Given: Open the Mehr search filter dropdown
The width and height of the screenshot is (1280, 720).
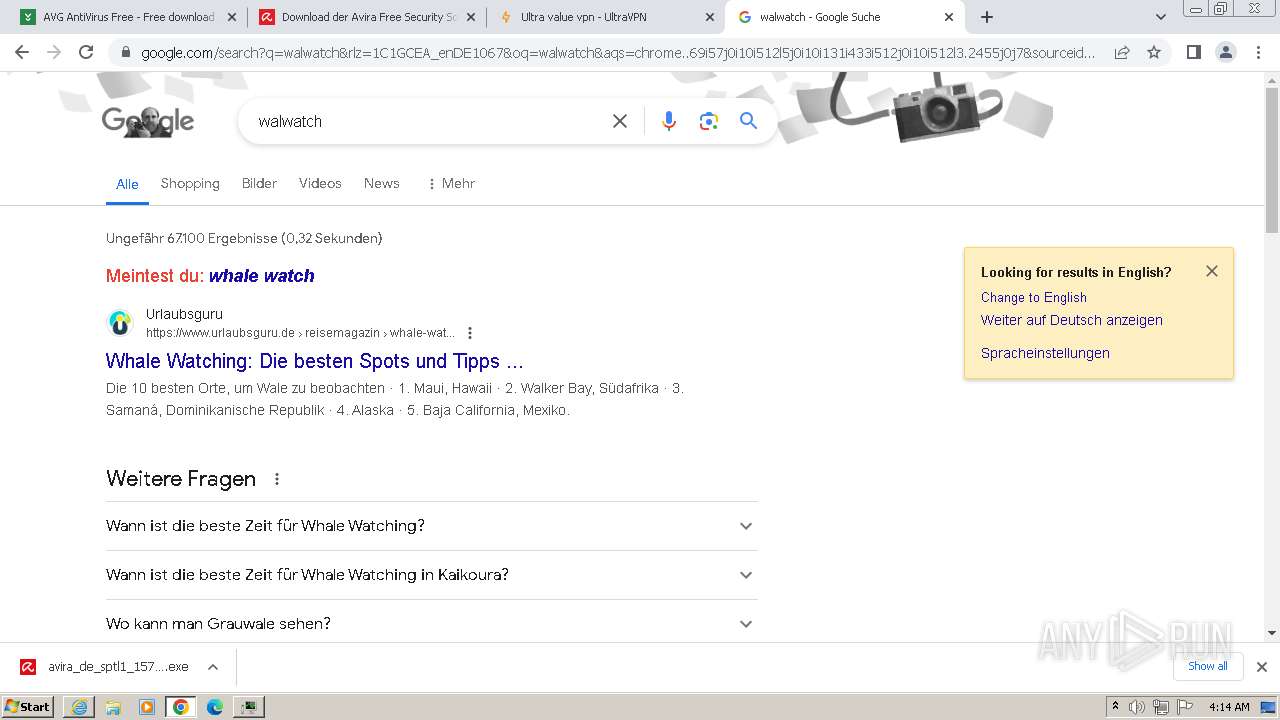Looking at the screenshot, I should point(451,183).
